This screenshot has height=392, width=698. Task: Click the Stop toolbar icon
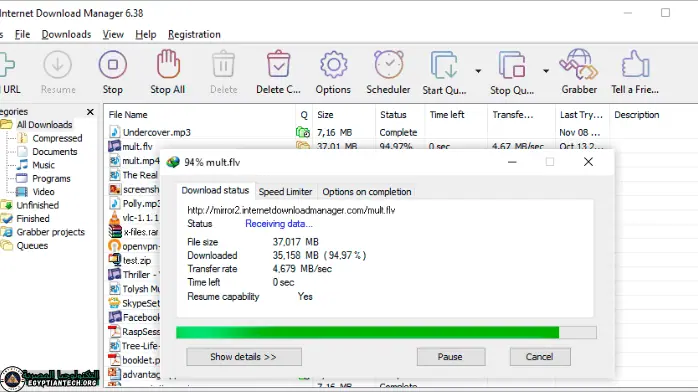[x=113, y=65]
